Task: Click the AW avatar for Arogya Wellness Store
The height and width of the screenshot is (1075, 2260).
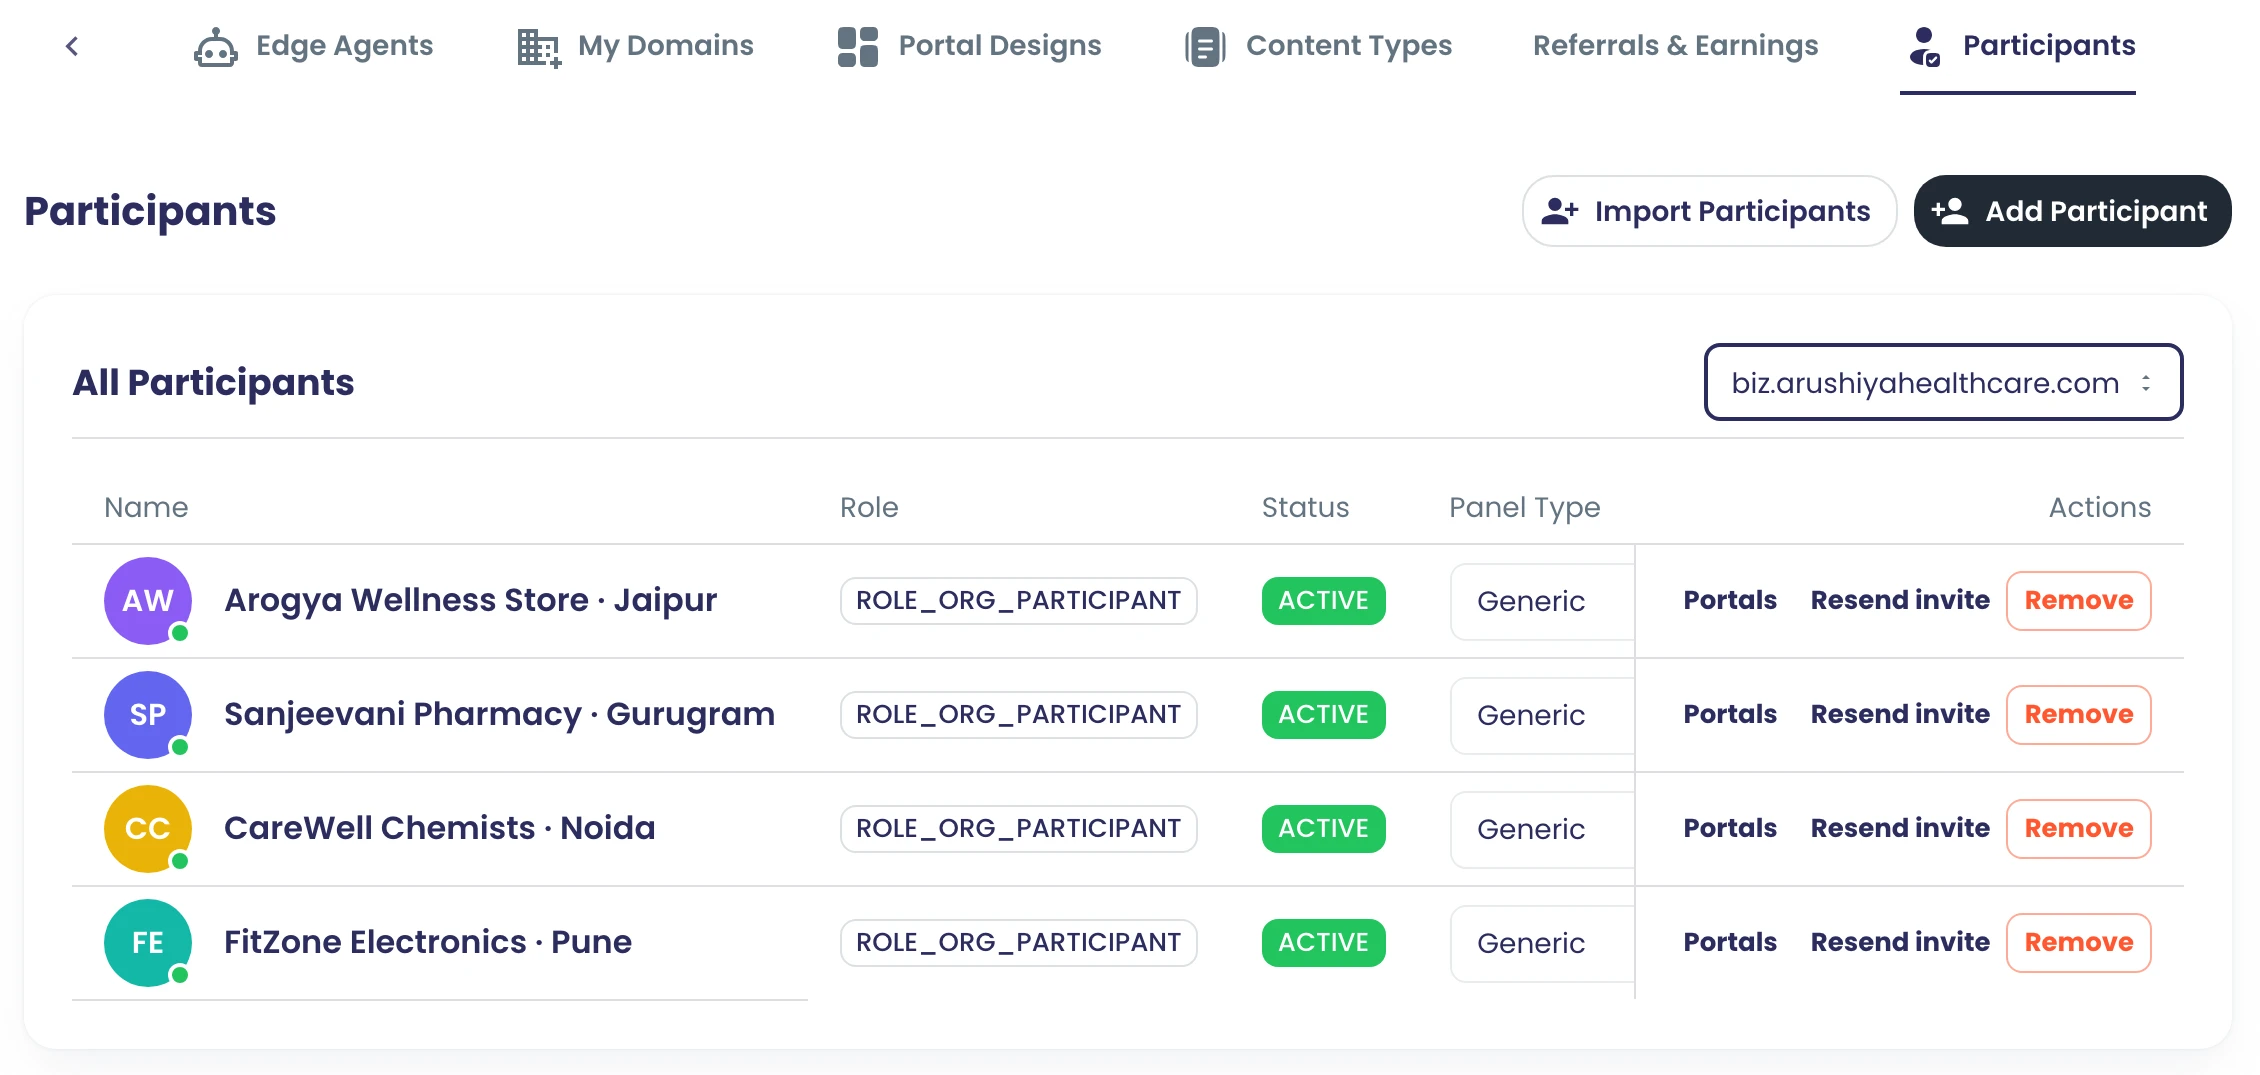Action: [x=148, y=600]
